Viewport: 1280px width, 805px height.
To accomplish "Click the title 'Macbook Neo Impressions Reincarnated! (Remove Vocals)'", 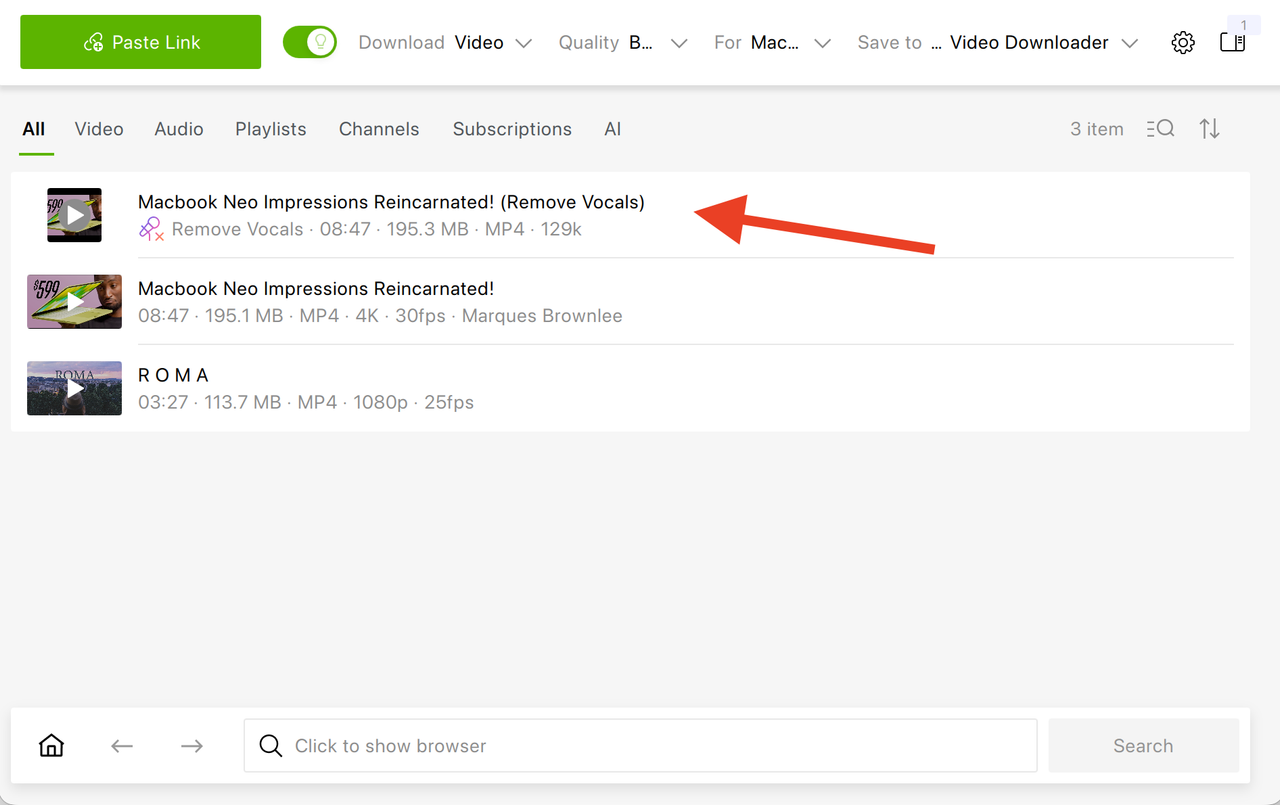I will coord(391,202).
